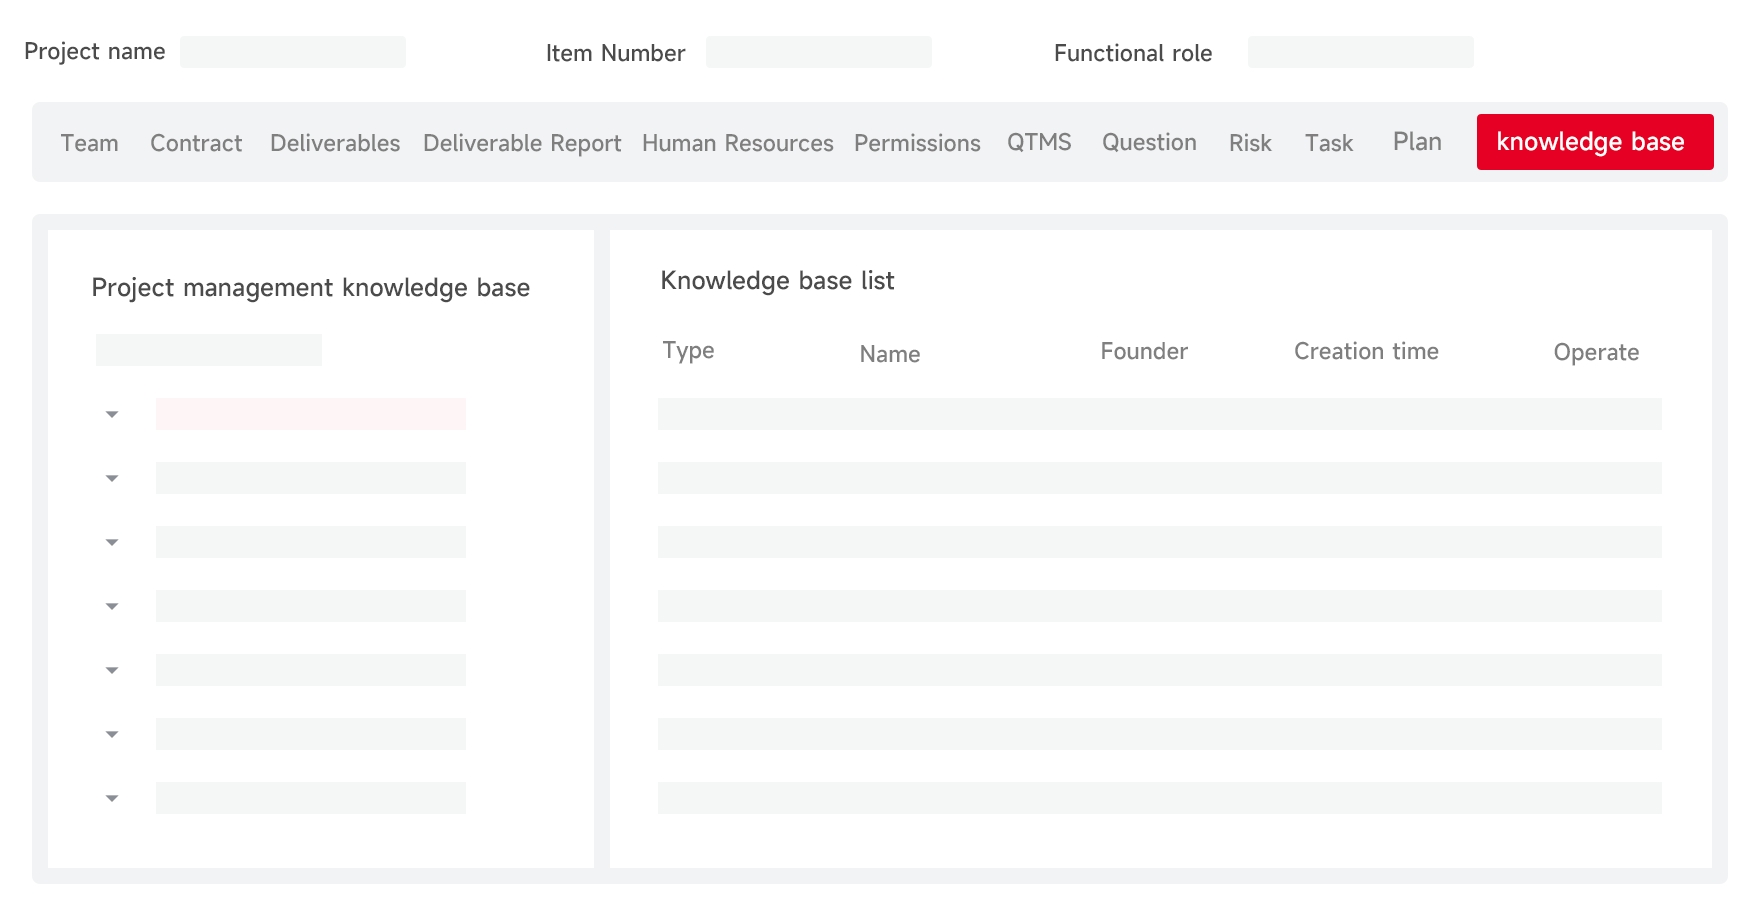The image size is (1760, 916).
Task: Sort by Creation time column
Action: (x=1366, y=351)
